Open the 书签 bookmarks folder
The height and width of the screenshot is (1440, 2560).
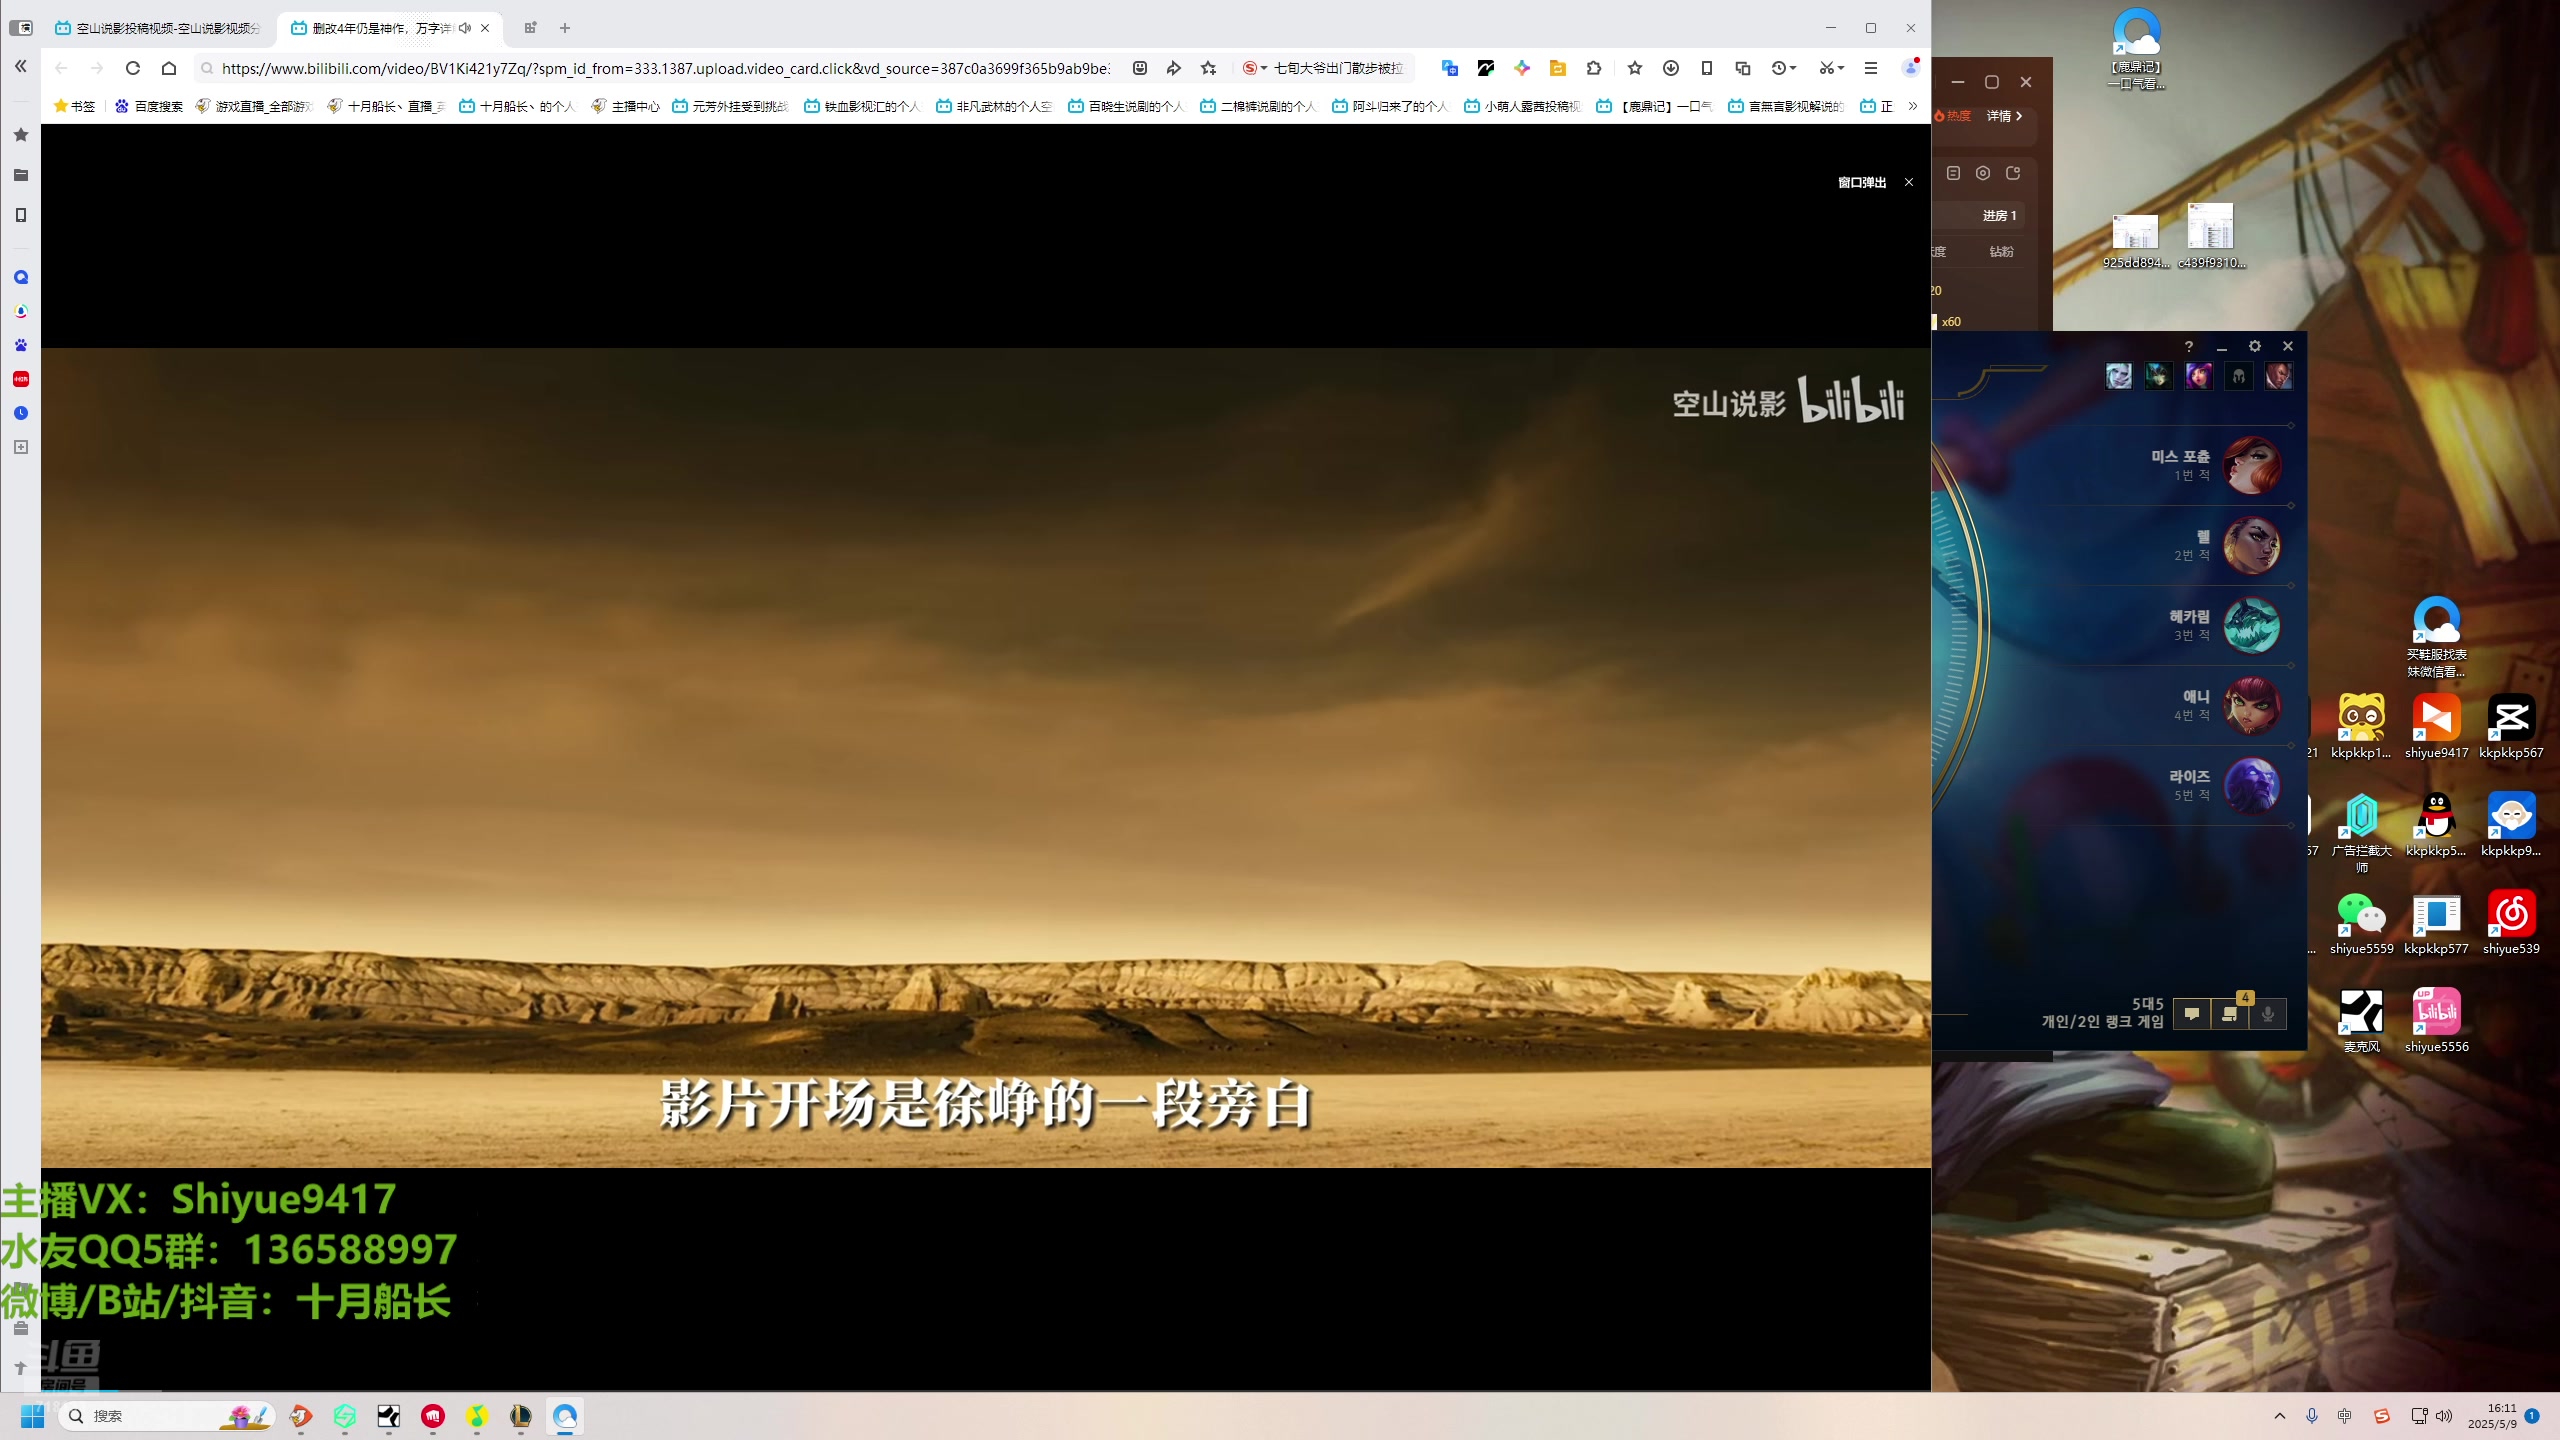[75, 106]
